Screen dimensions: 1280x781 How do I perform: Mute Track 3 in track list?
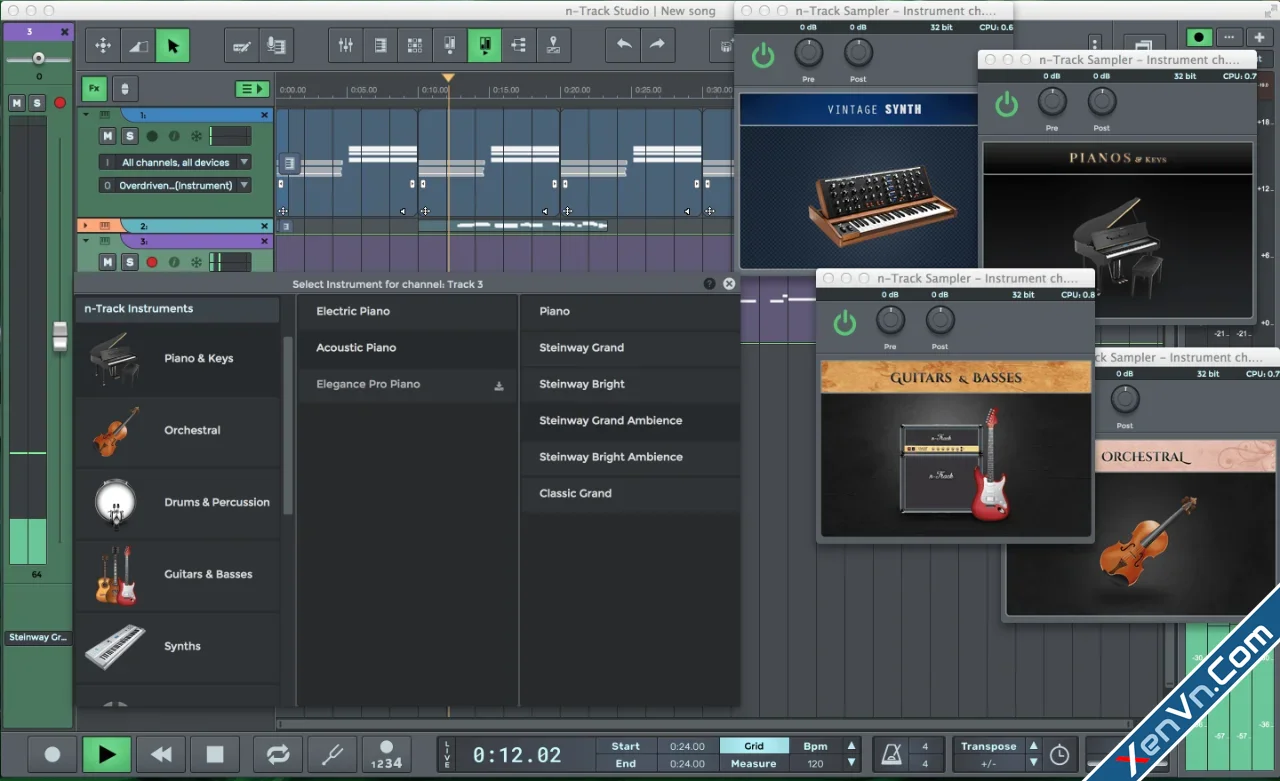(107, 262)
